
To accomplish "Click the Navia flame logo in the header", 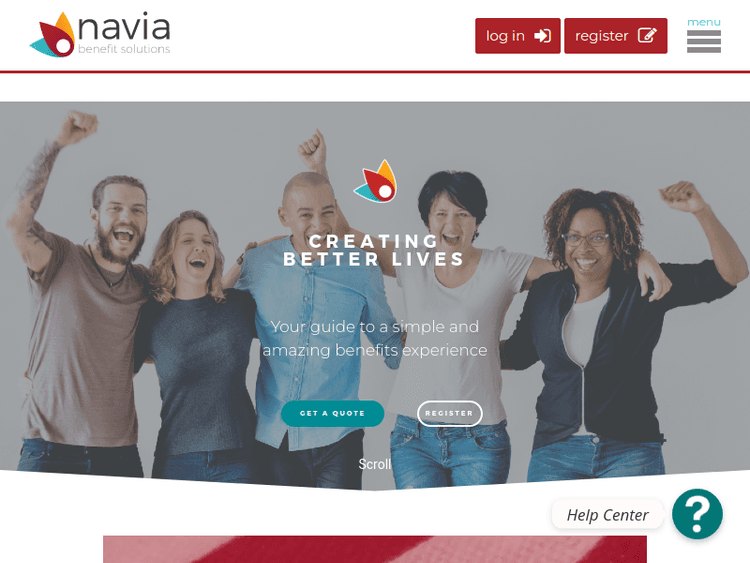I will coord(53,35).
